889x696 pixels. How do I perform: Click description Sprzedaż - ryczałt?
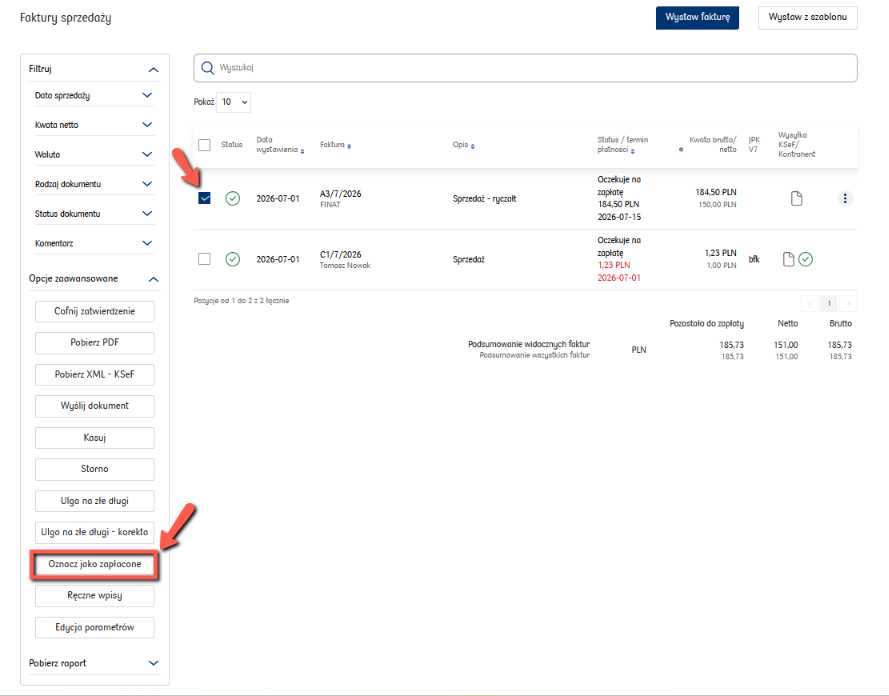484,199
